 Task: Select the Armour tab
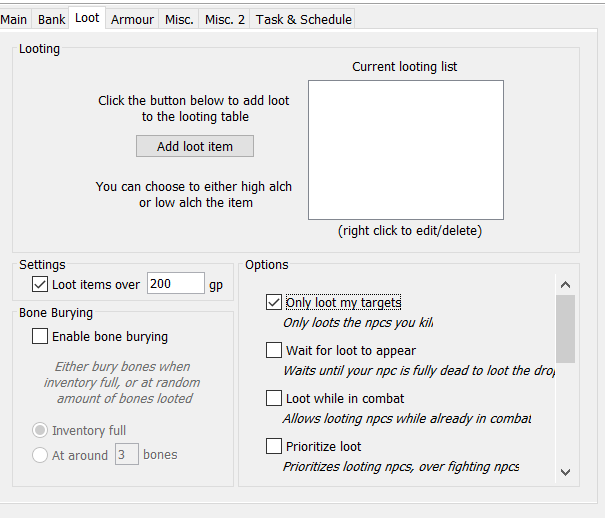(x=132, y=19)
